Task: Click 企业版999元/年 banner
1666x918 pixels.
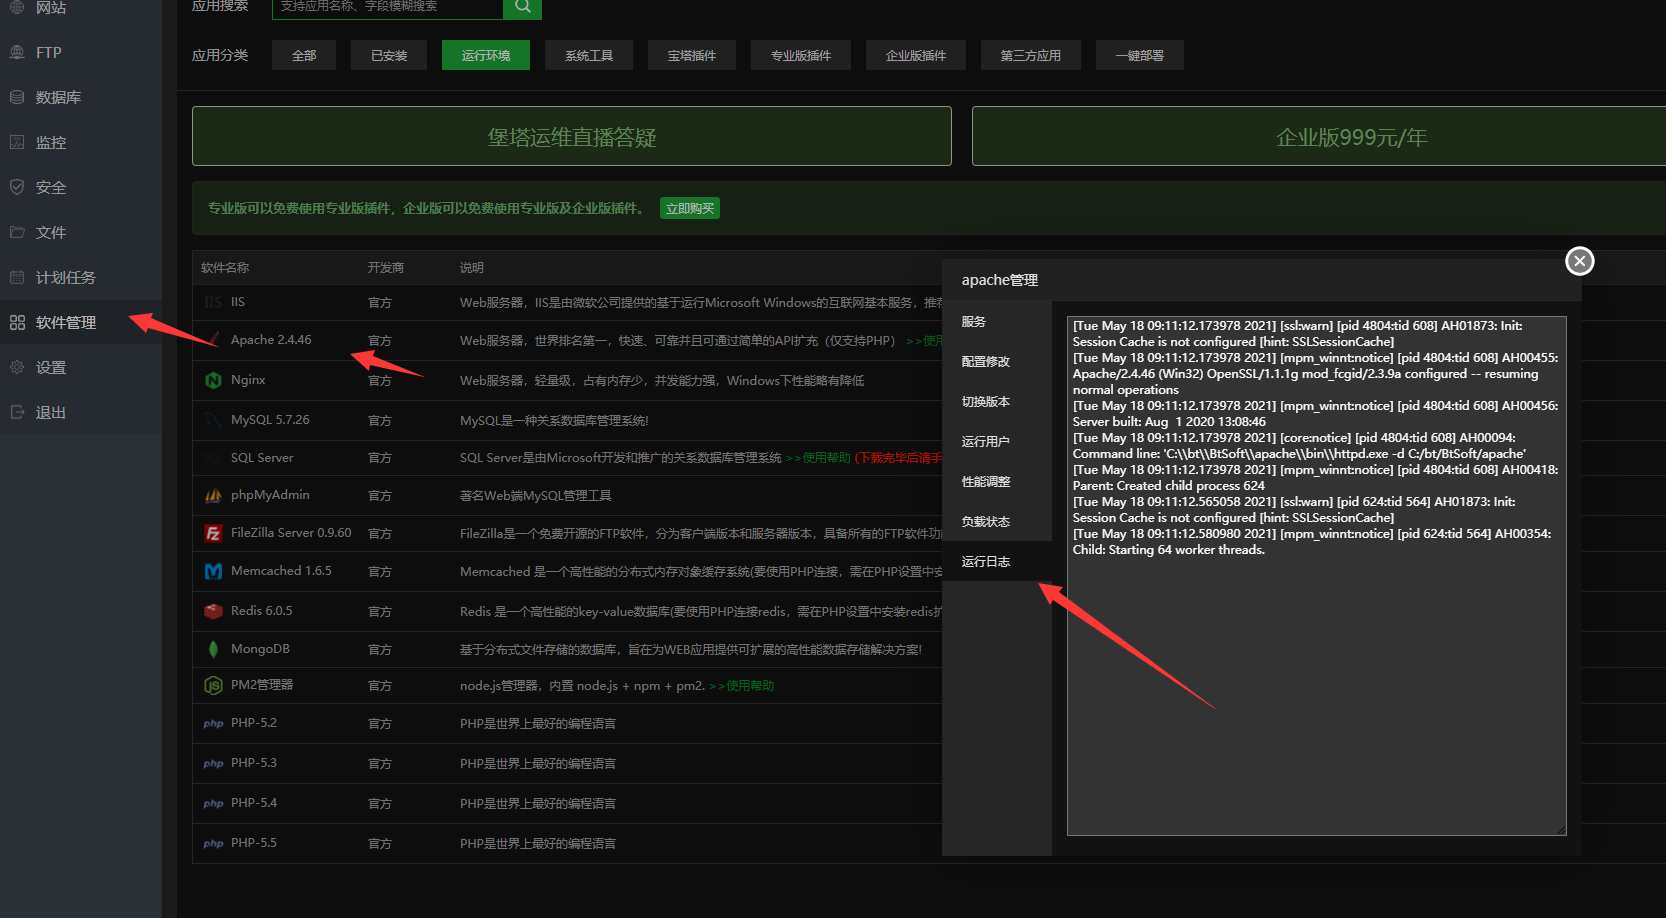Action: pos(1319,136)
